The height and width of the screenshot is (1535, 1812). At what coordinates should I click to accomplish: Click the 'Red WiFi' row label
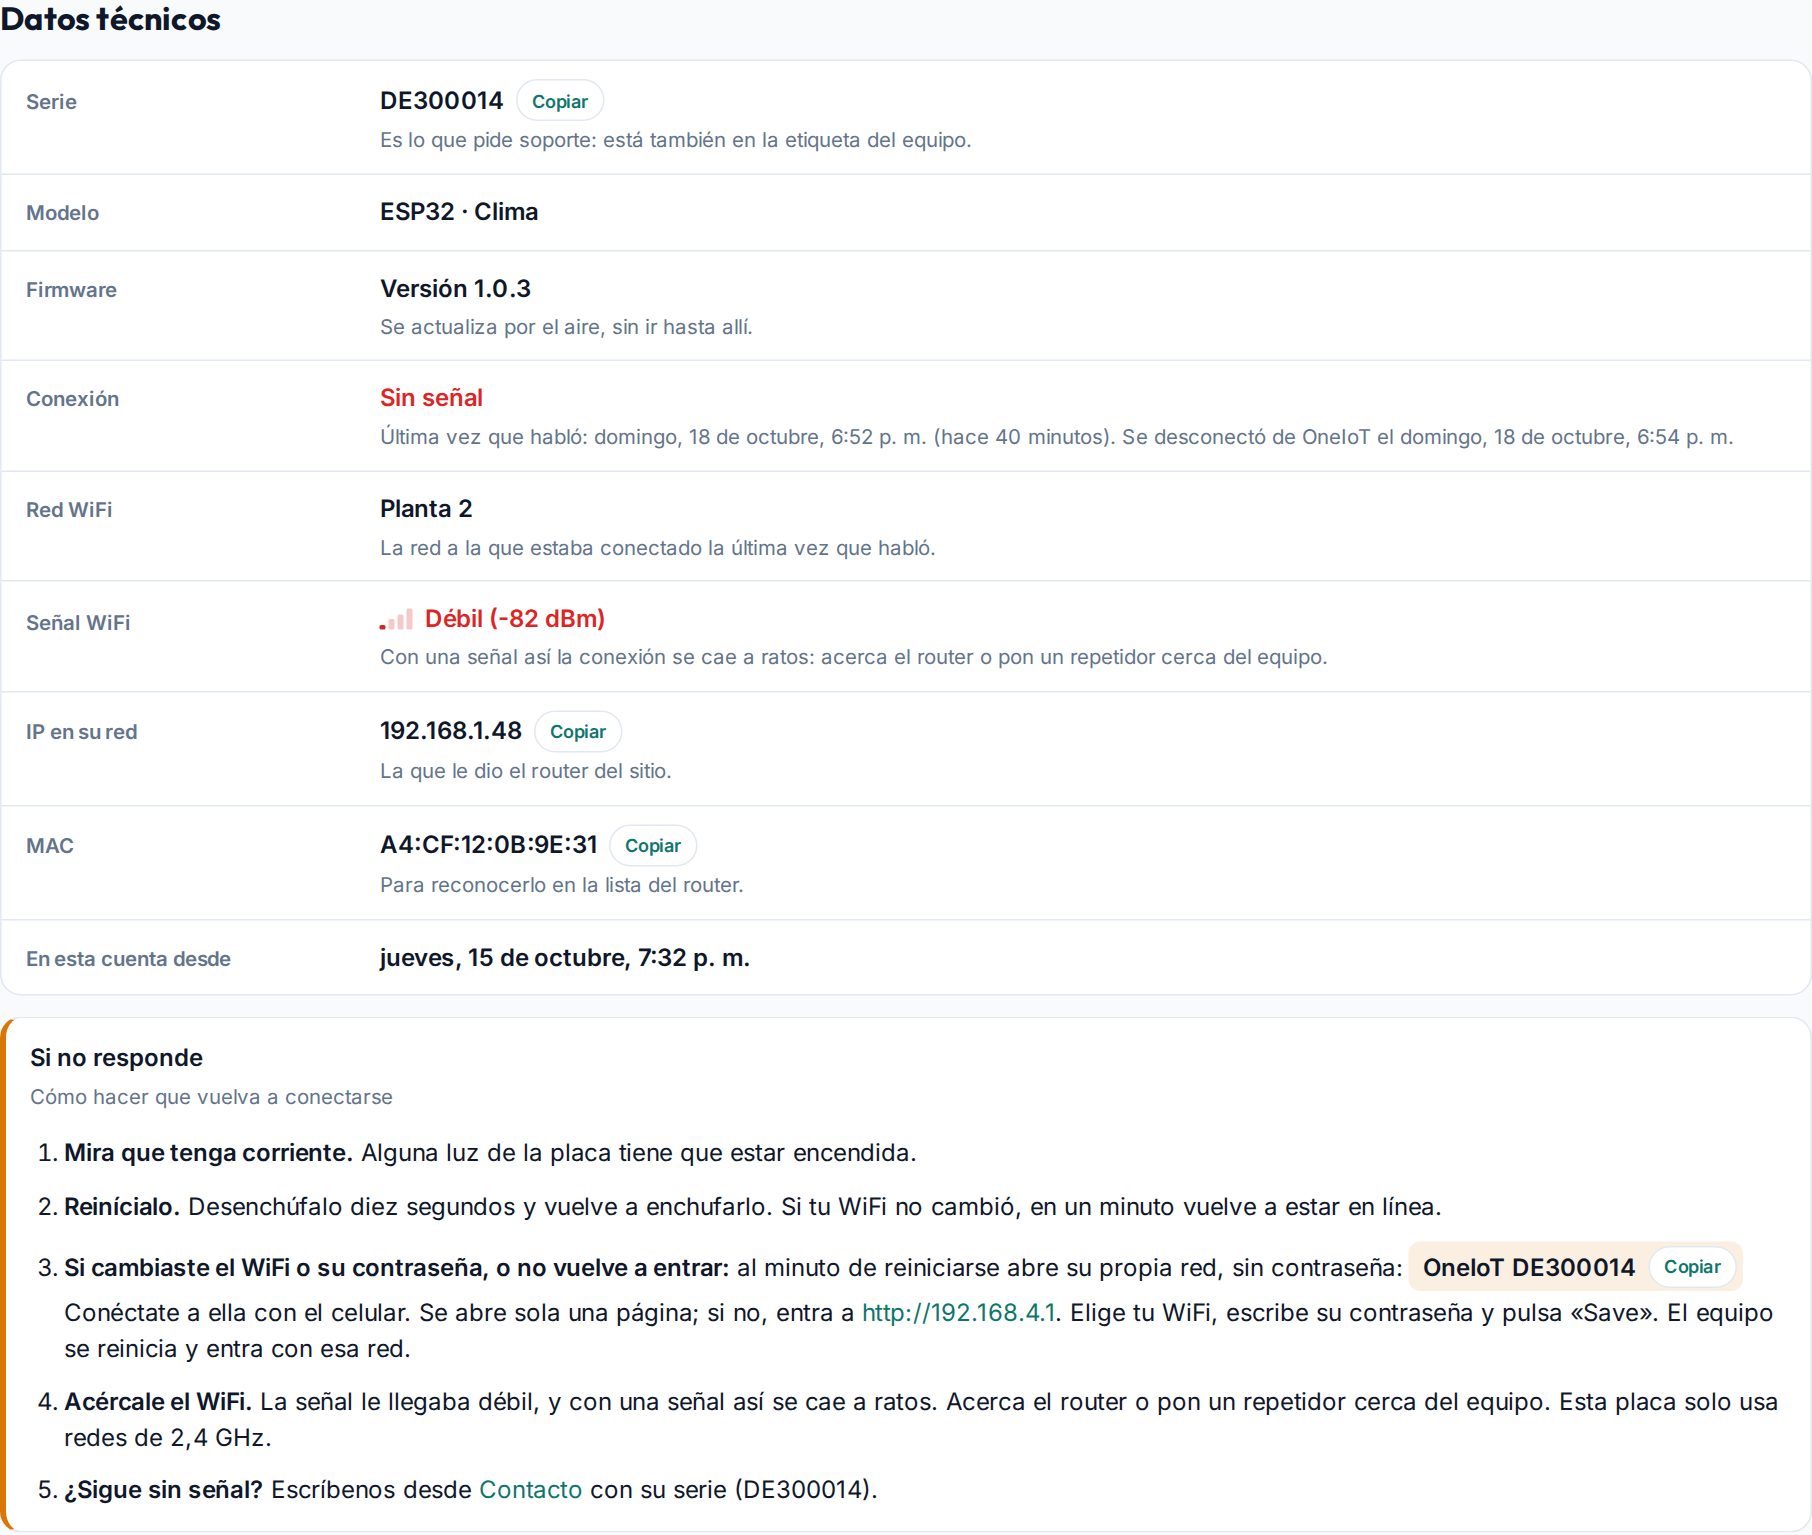click(x=69, y=510)
